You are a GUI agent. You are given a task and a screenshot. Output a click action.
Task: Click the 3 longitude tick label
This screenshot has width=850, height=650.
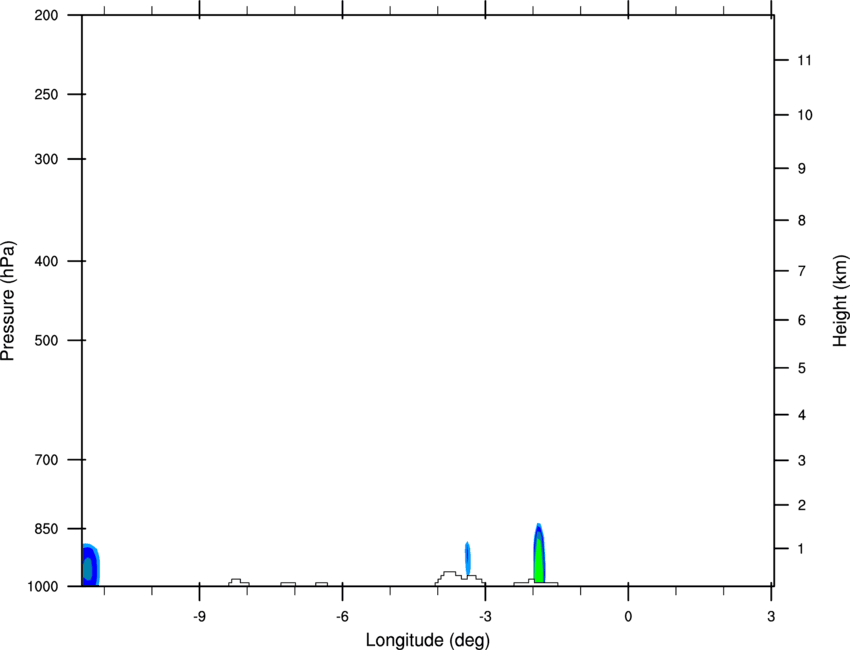point(771,617)
